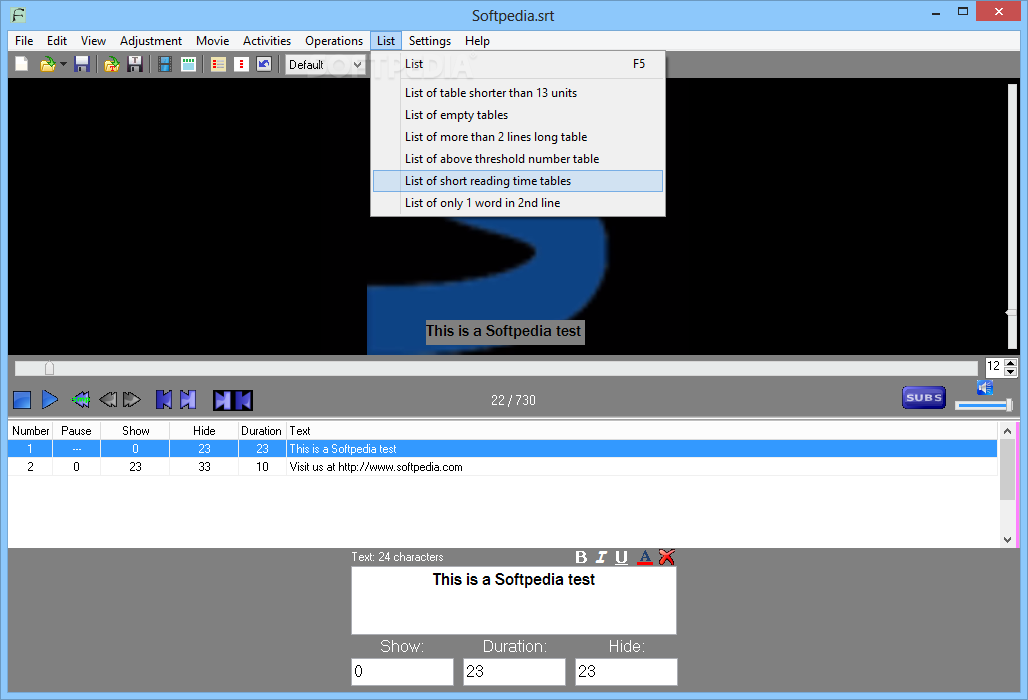Step backward with the gray rewind arrows

108,399
